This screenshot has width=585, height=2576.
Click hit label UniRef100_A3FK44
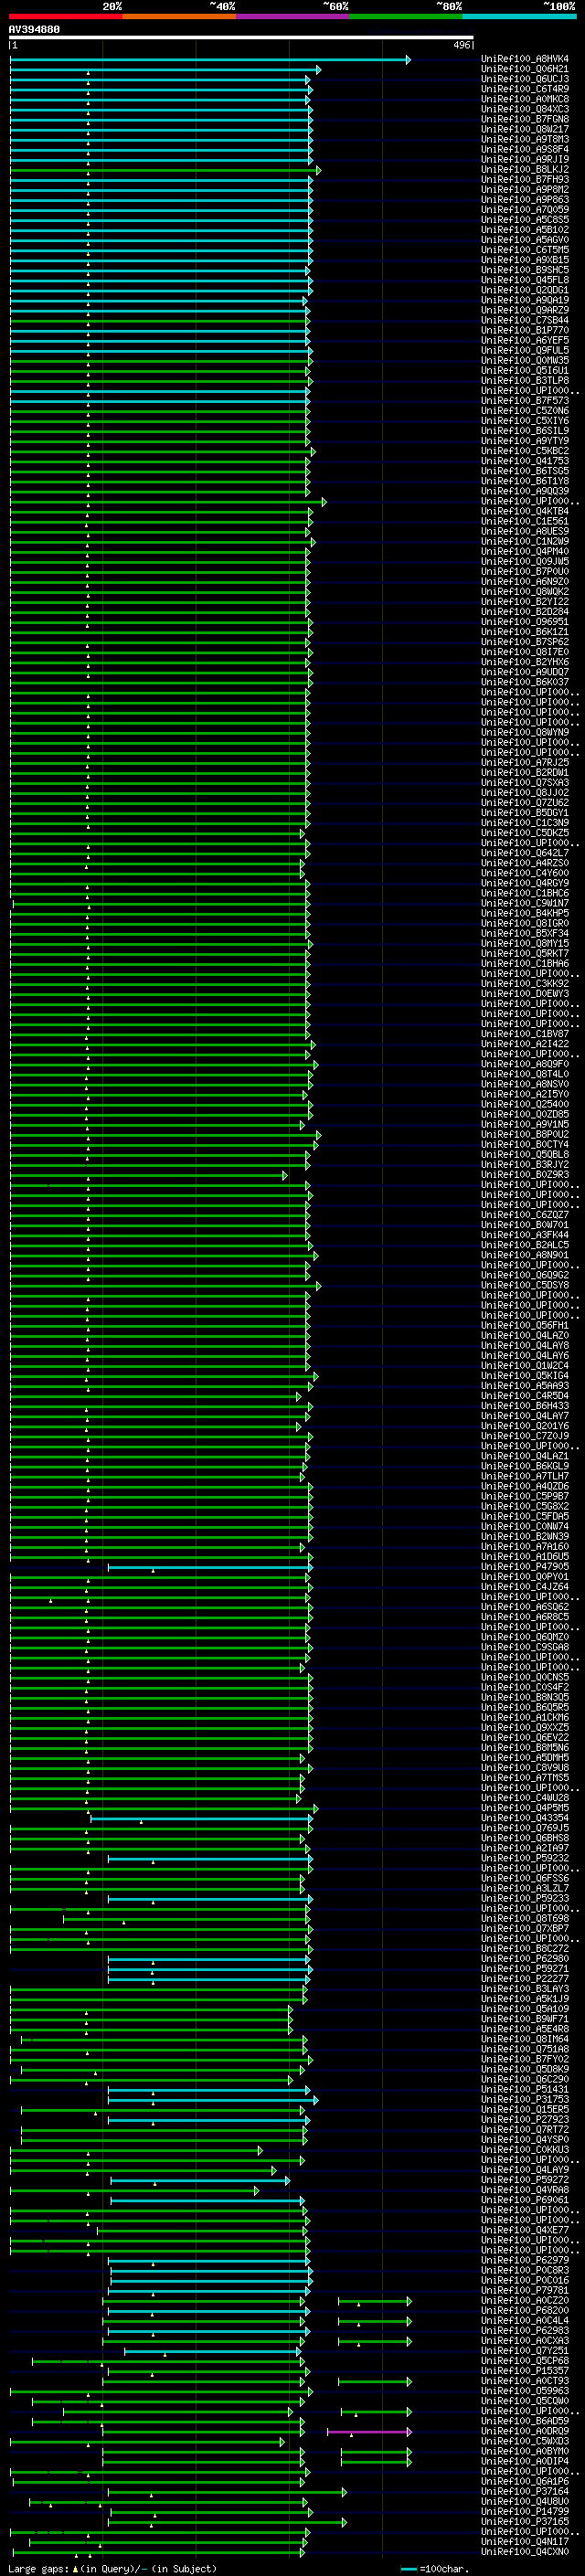point(524,1235)
